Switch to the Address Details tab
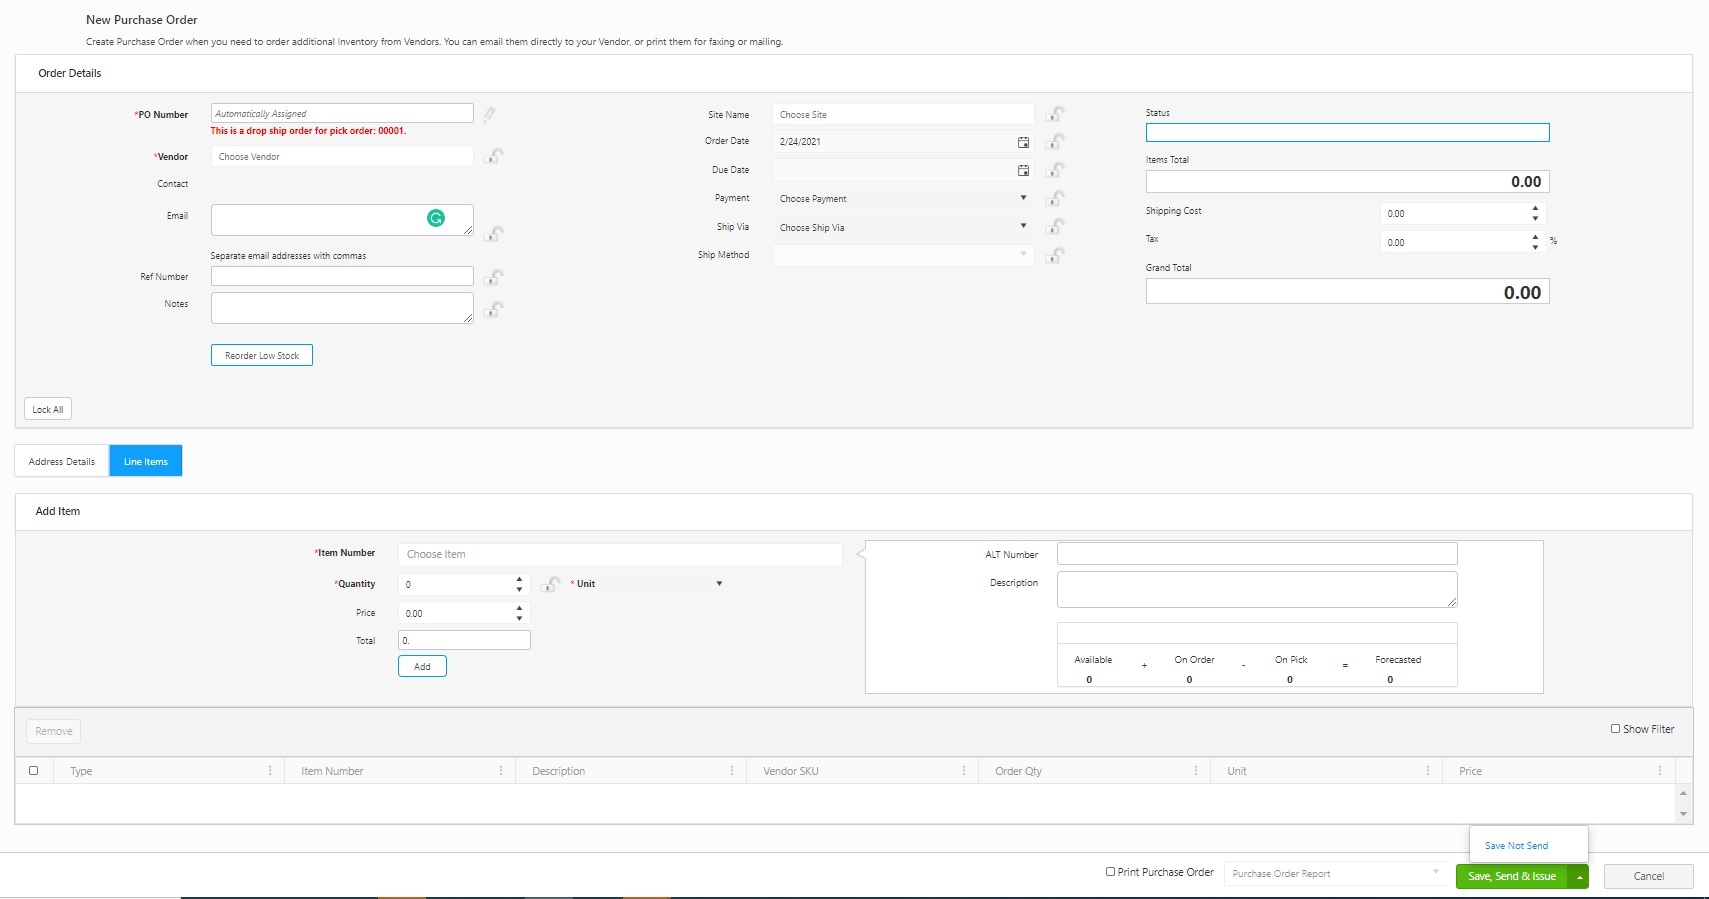This screenshot has height=899, width=1709. [62, 462]
